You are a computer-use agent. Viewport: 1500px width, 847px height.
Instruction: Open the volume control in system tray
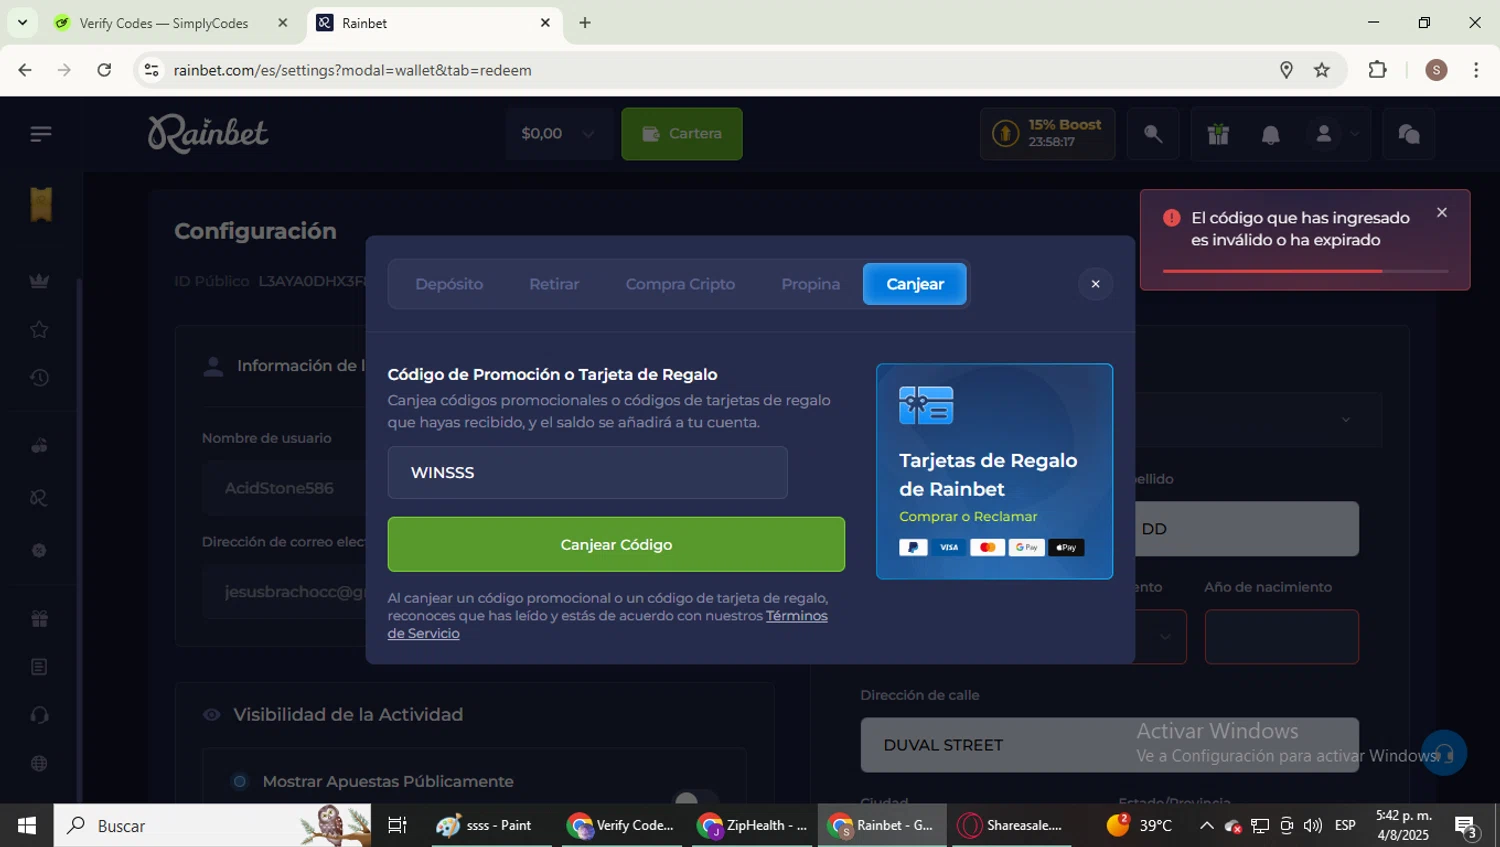1313,825
